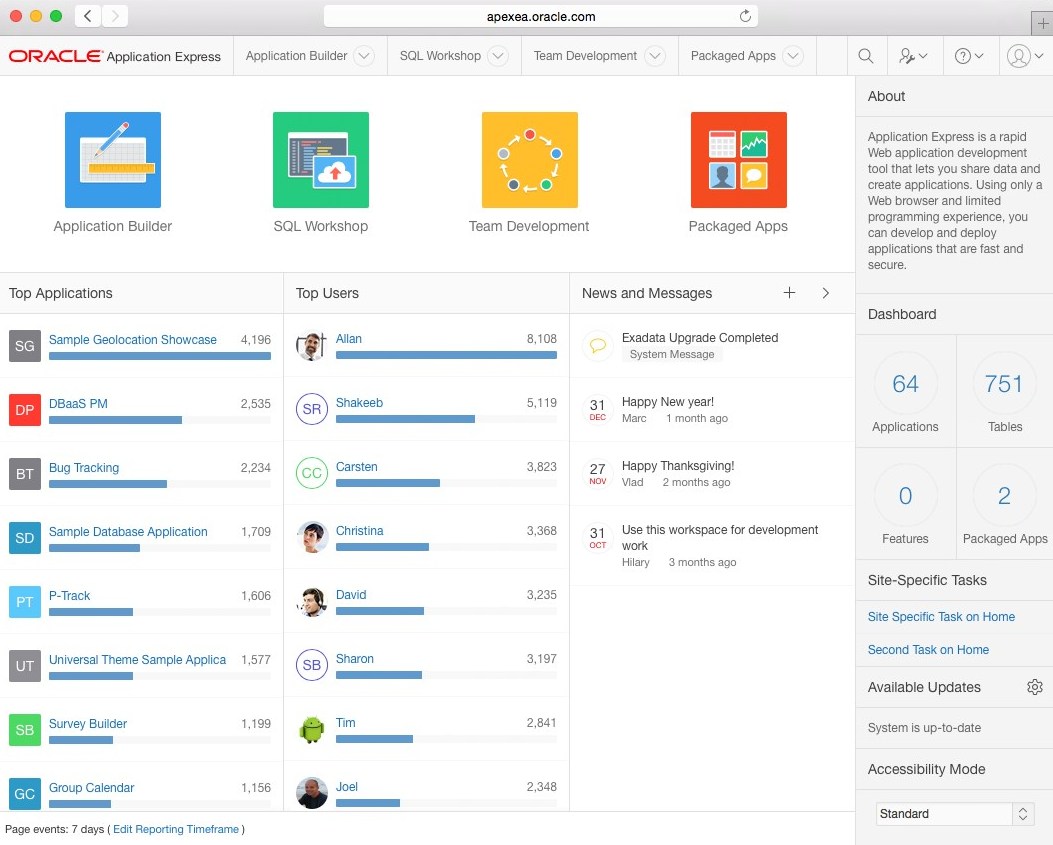
Task: Expand News and Messages with chevron arrow
Action: (825, 293)
